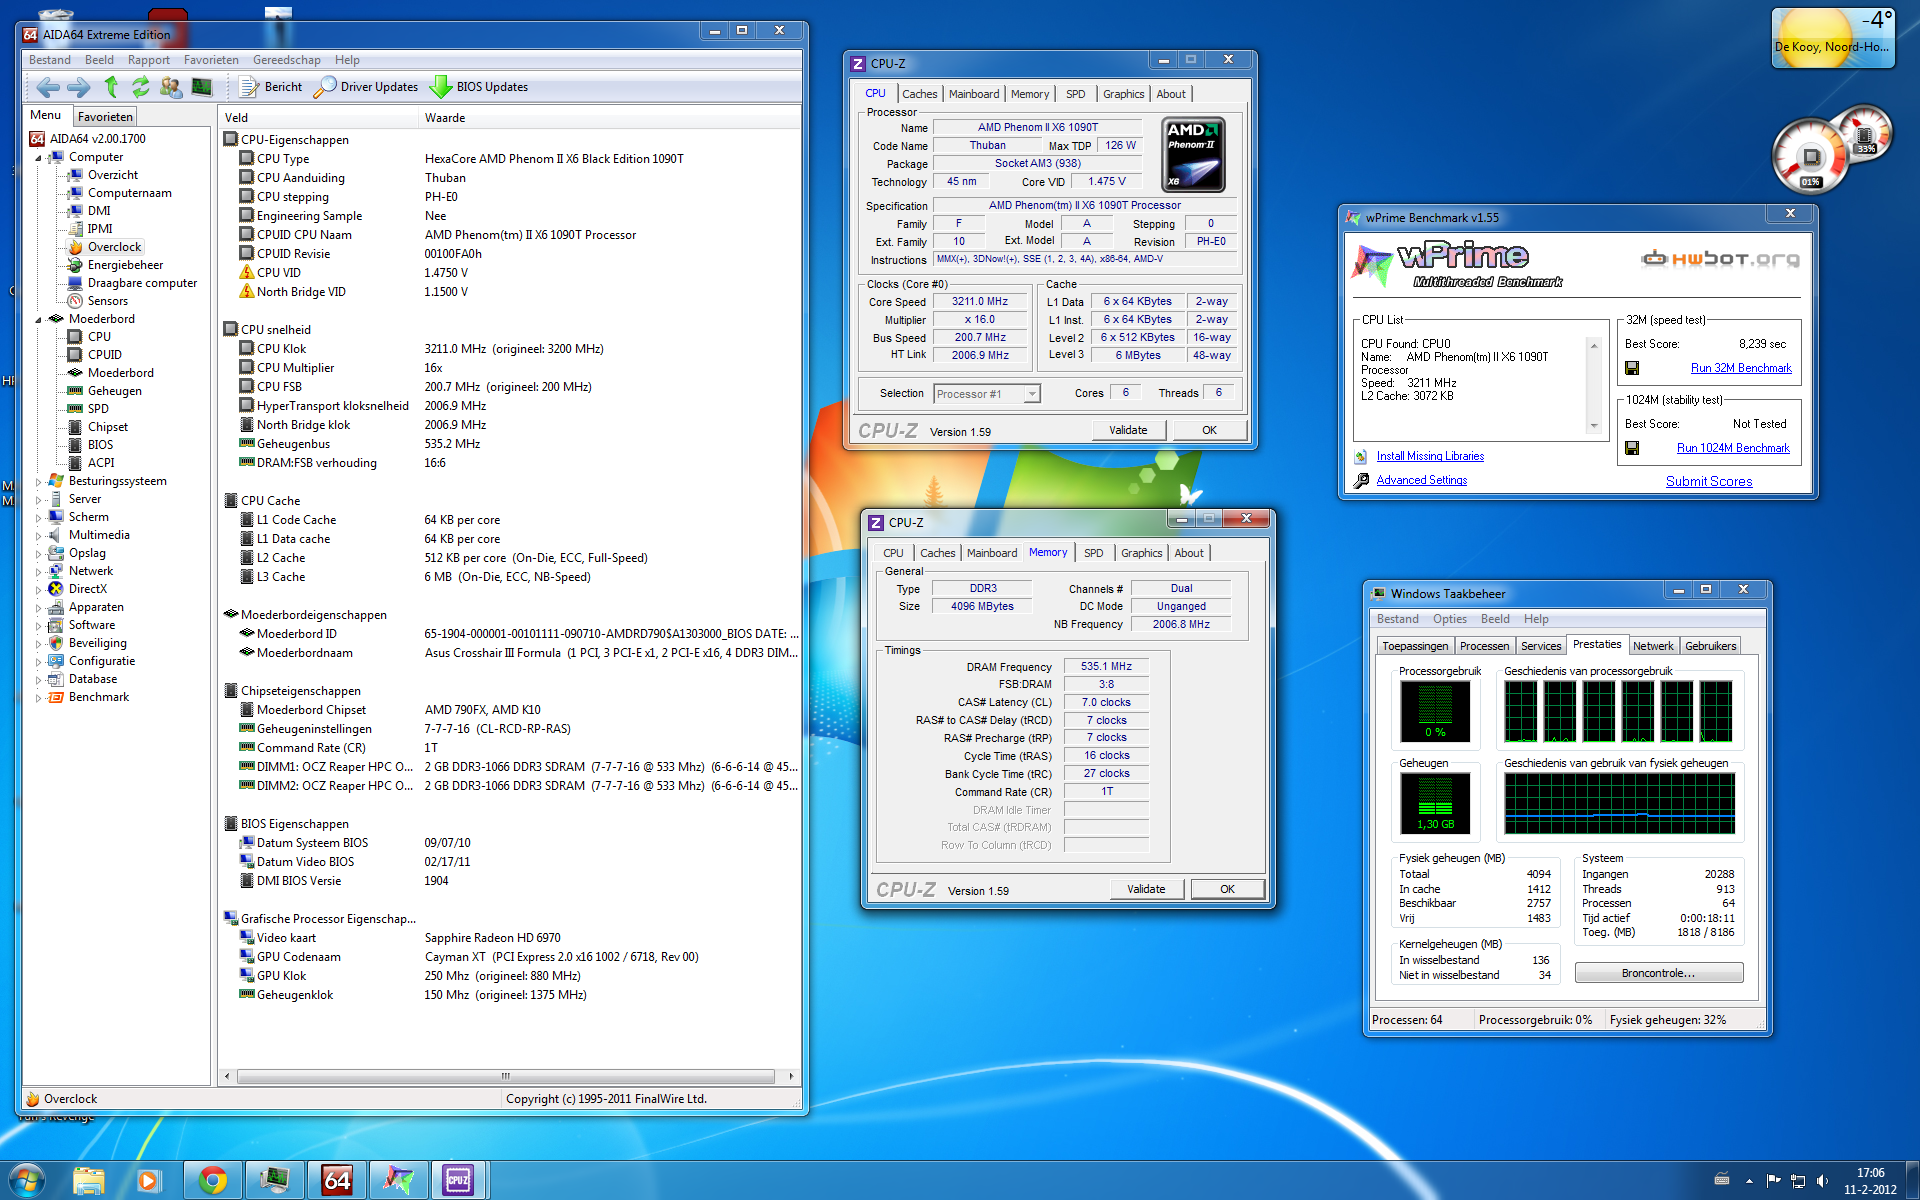Open Windows Explorer from the taskbar
The width and height of the screenshot is (1920, 1200).
pos(88,1181)
